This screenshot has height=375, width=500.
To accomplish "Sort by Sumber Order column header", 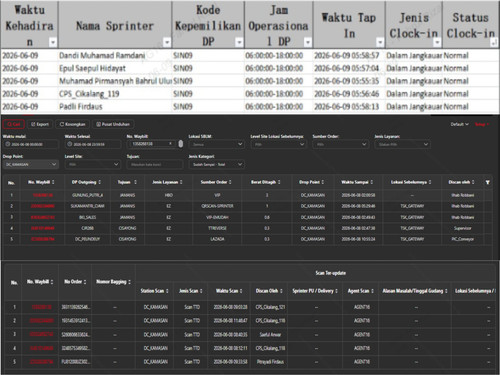I will pyautogui.click(x=230, y=182).
